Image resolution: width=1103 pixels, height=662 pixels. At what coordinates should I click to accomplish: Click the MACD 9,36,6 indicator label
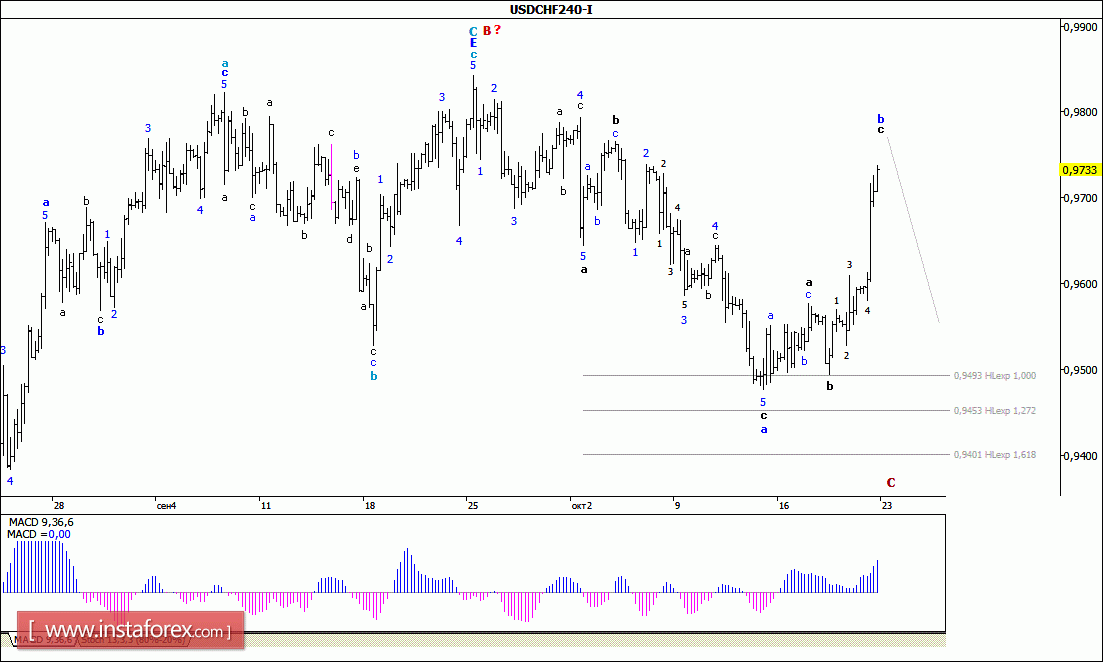click(41, 523)
